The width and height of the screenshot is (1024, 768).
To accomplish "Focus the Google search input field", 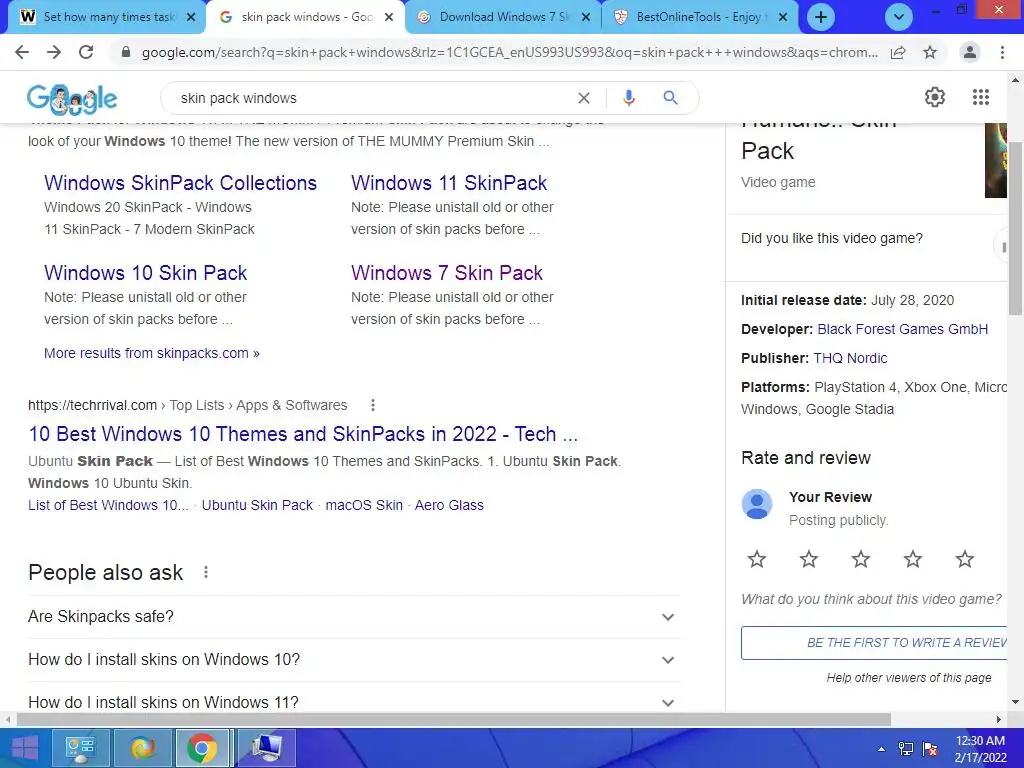I will click(x=376, y=98).
